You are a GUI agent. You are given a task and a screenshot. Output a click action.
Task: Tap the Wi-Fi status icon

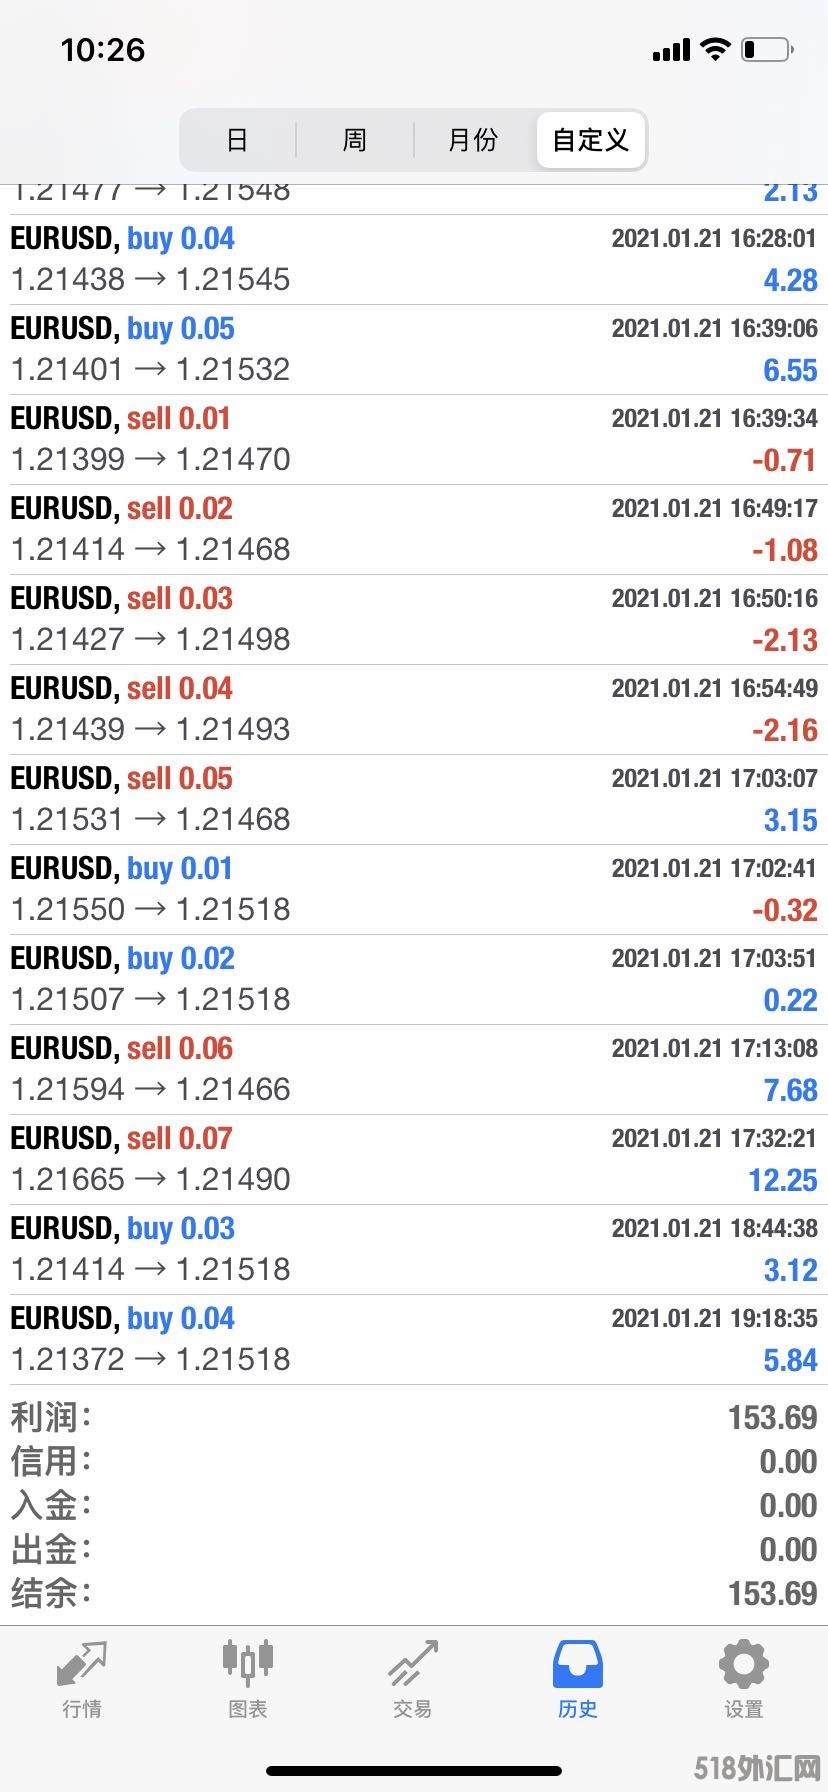pos(715,49)
